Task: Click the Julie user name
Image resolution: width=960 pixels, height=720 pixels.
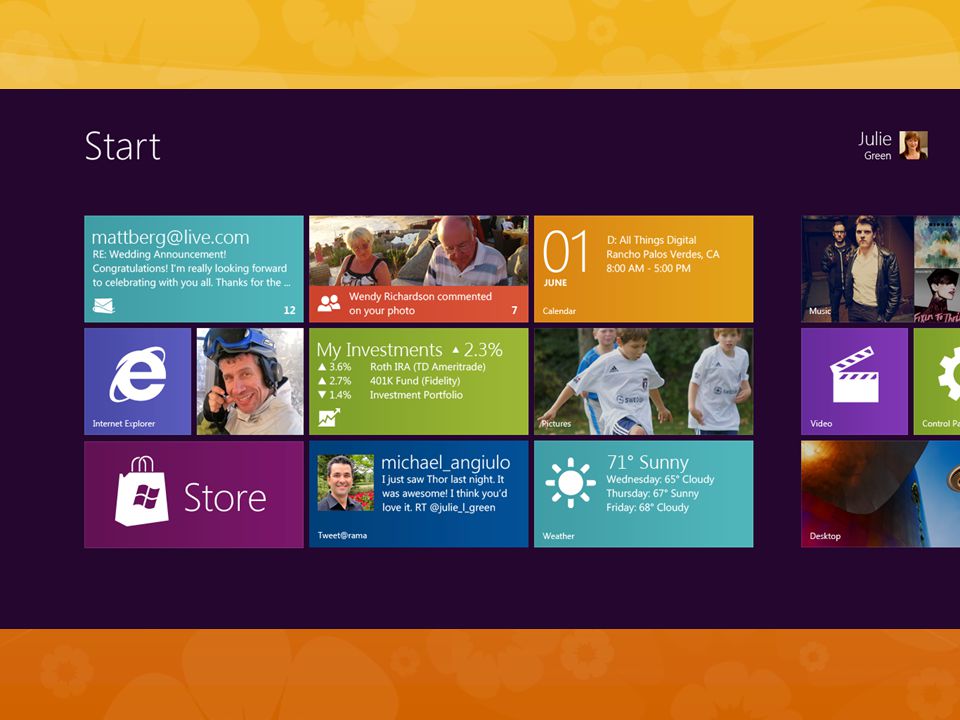Action: click(x=875, y=138)
